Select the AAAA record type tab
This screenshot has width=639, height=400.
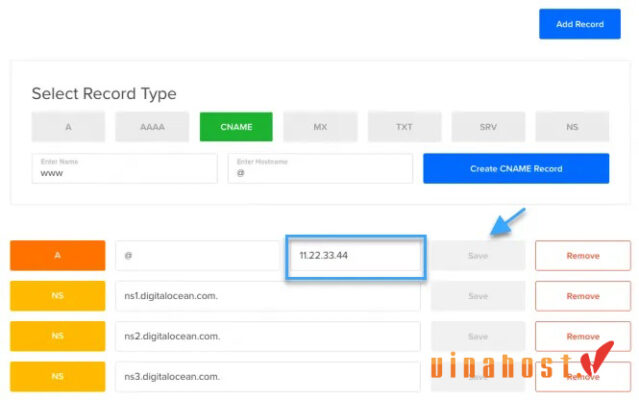(x=152, y=127)
